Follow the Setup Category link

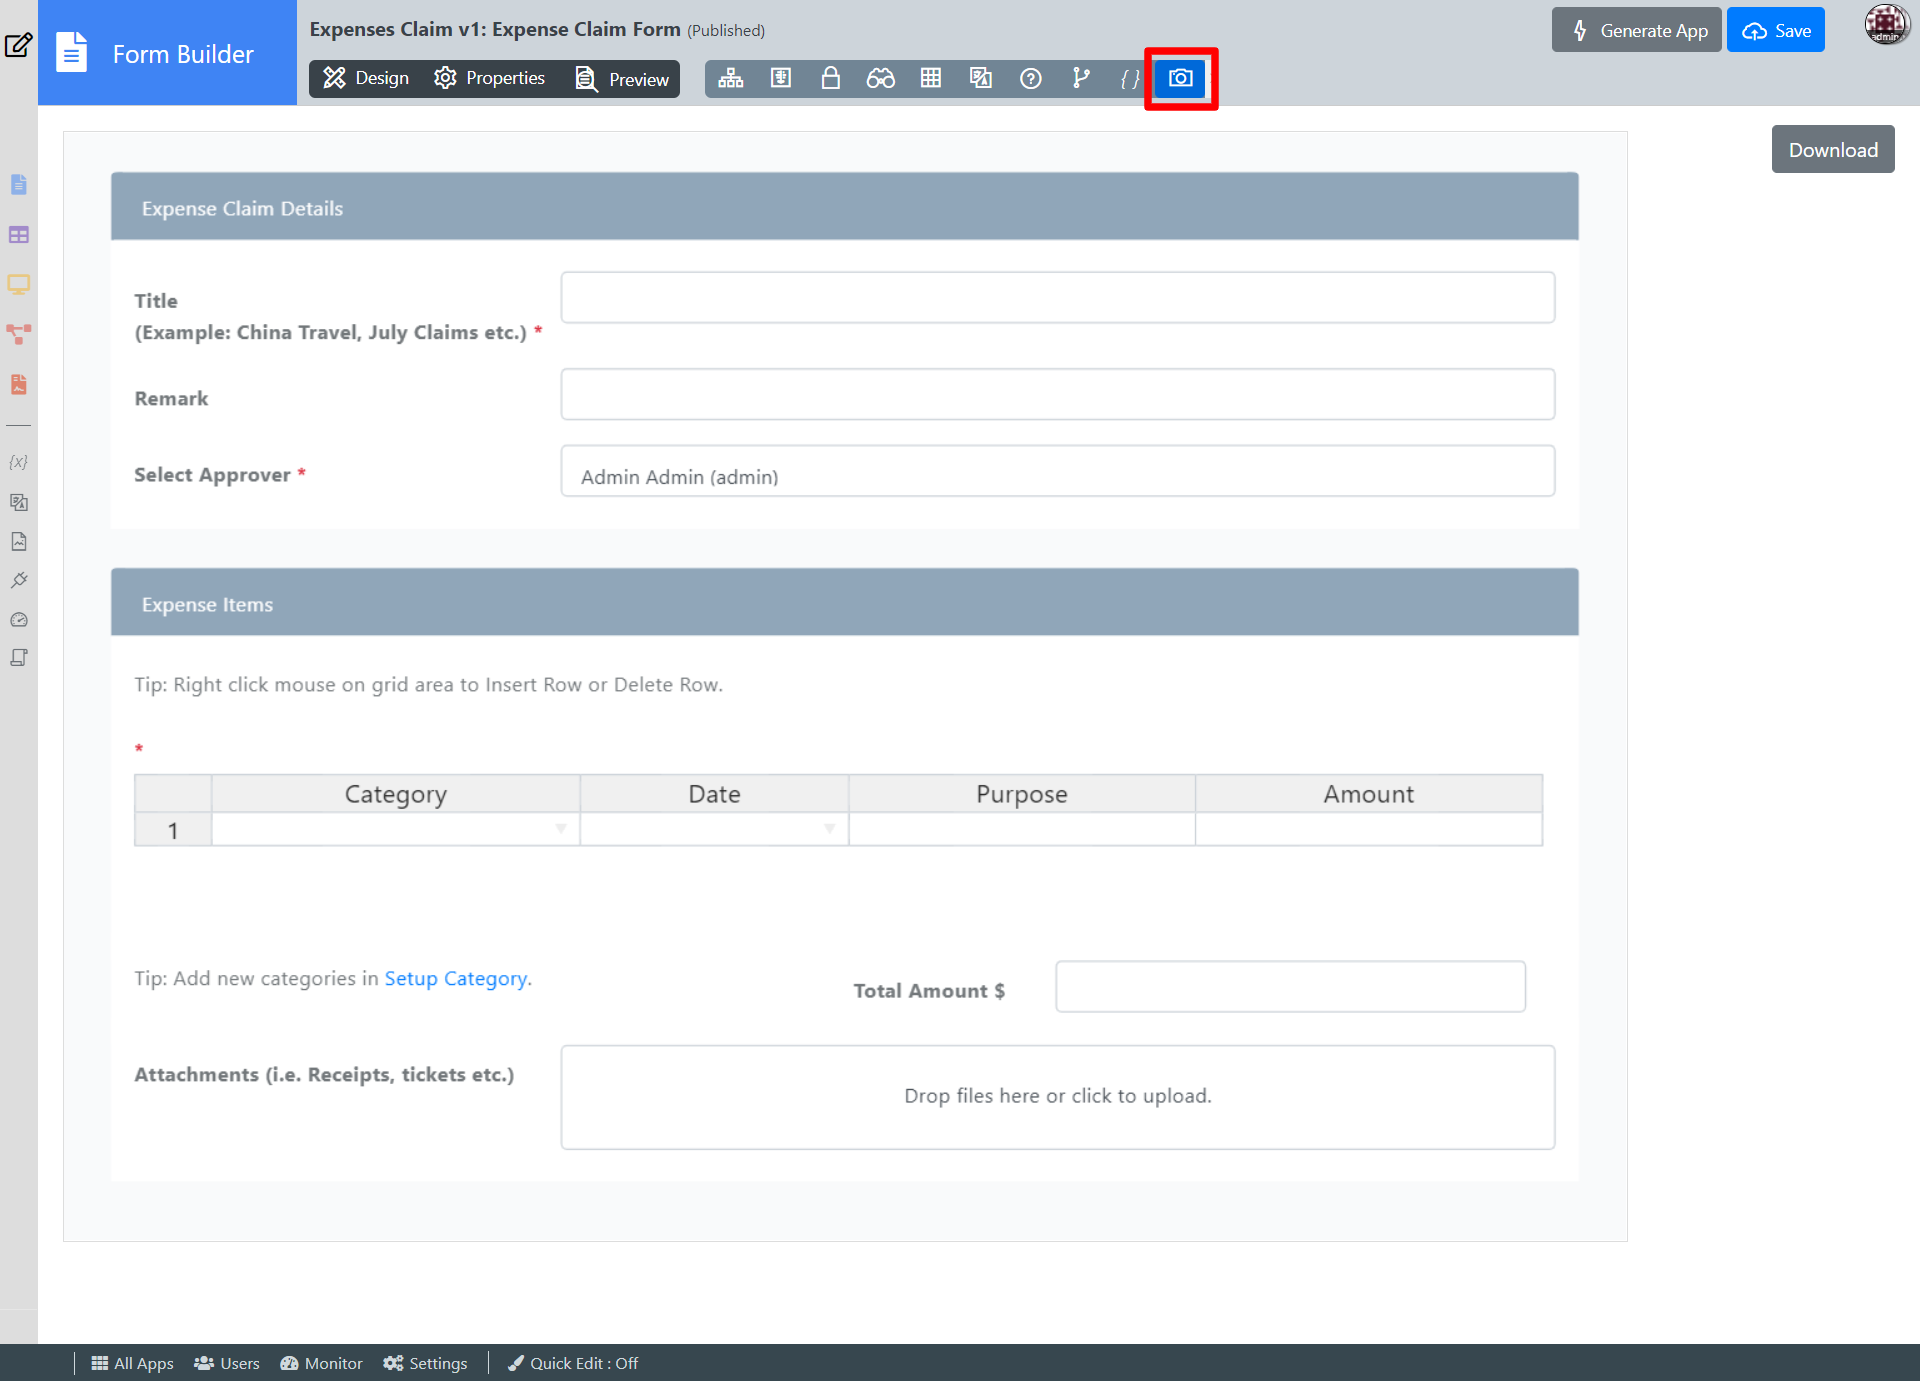(x=456, y=978)
